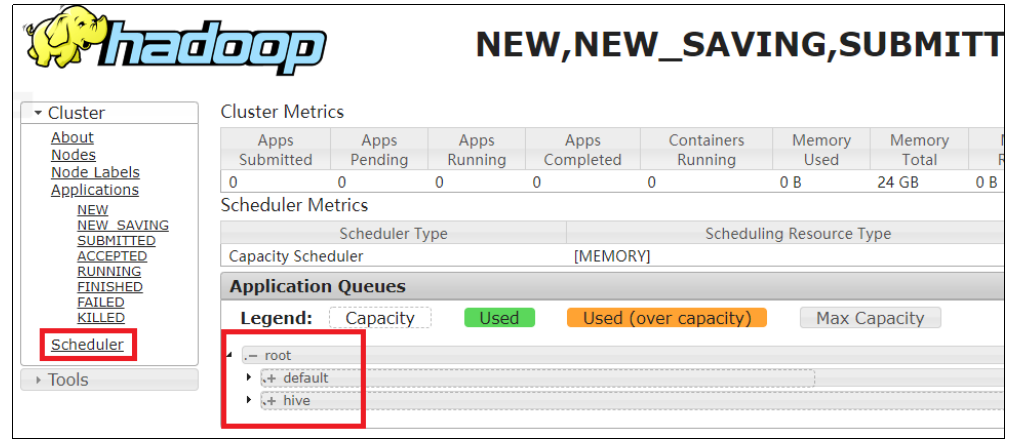Collapse the Cluster section arrow

38,113
